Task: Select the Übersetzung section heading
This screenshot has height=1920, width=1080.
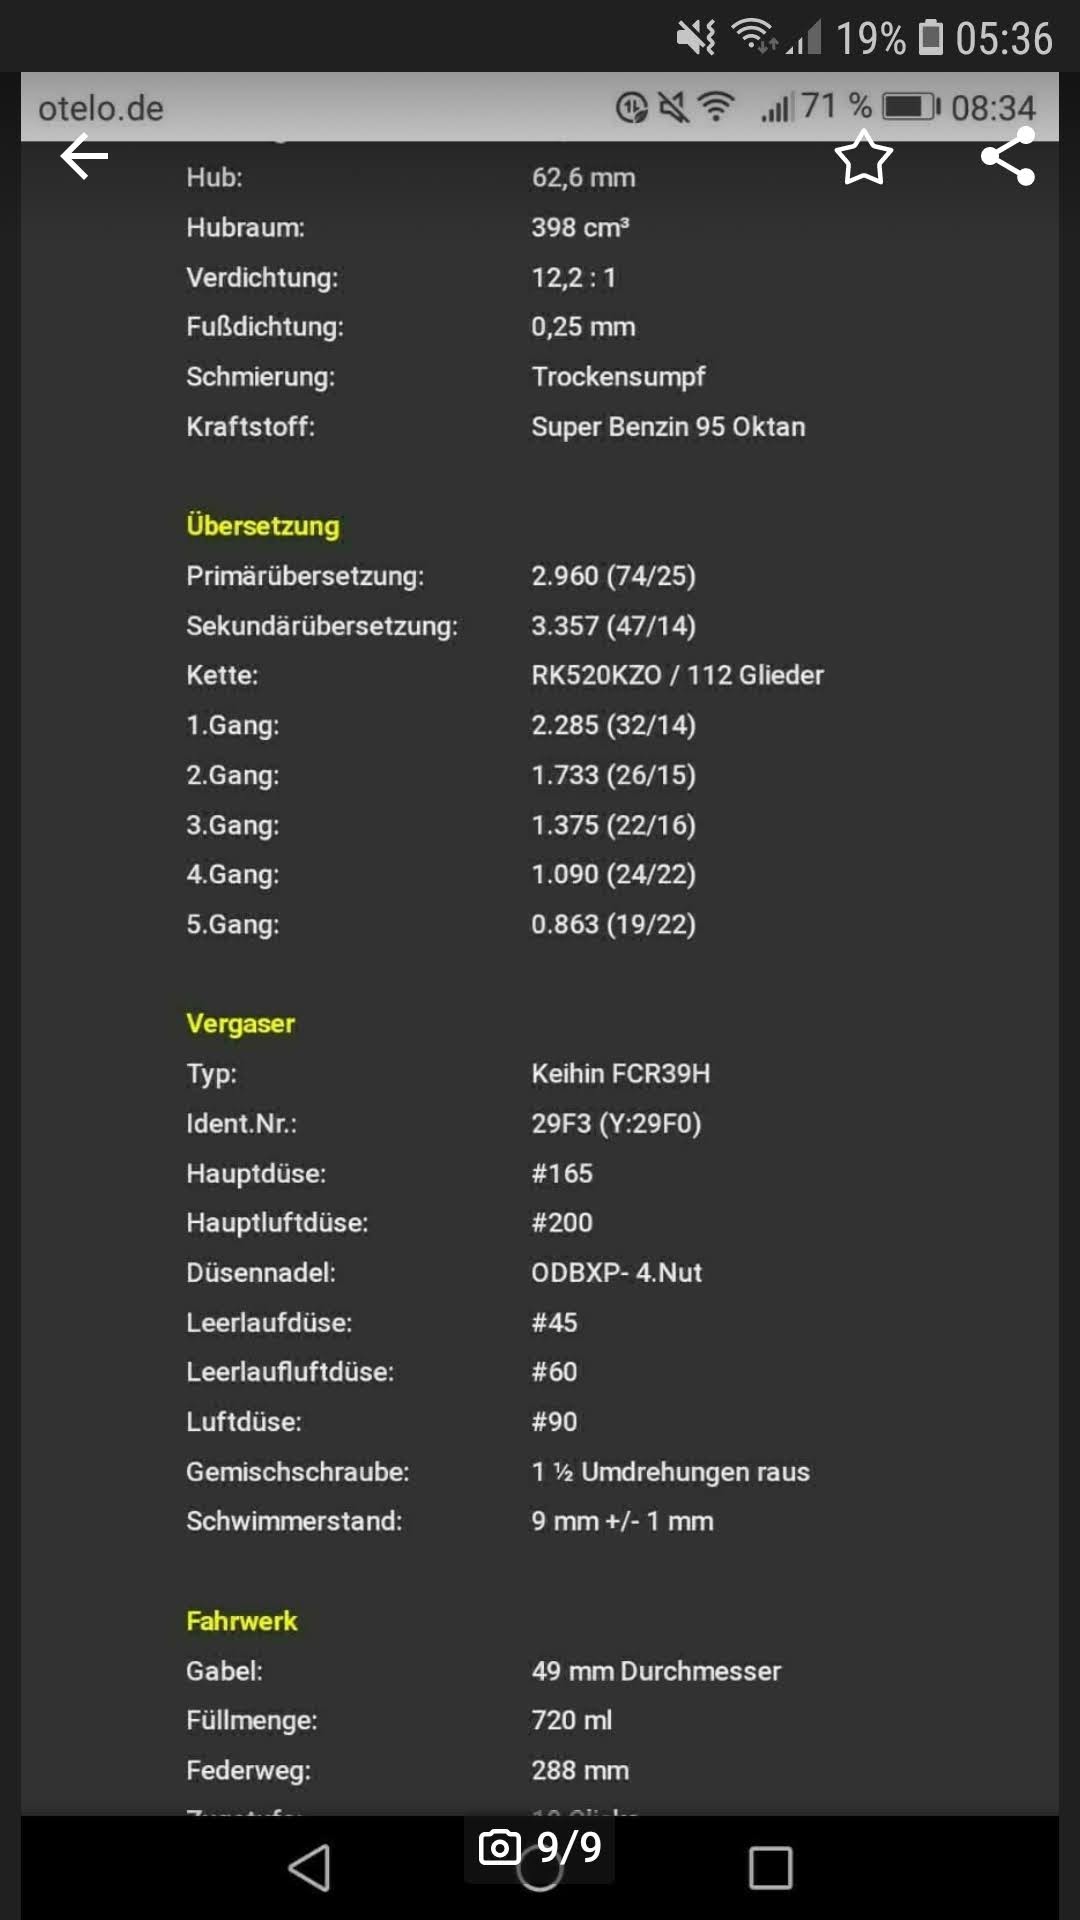Action: [x=263, y=526]
